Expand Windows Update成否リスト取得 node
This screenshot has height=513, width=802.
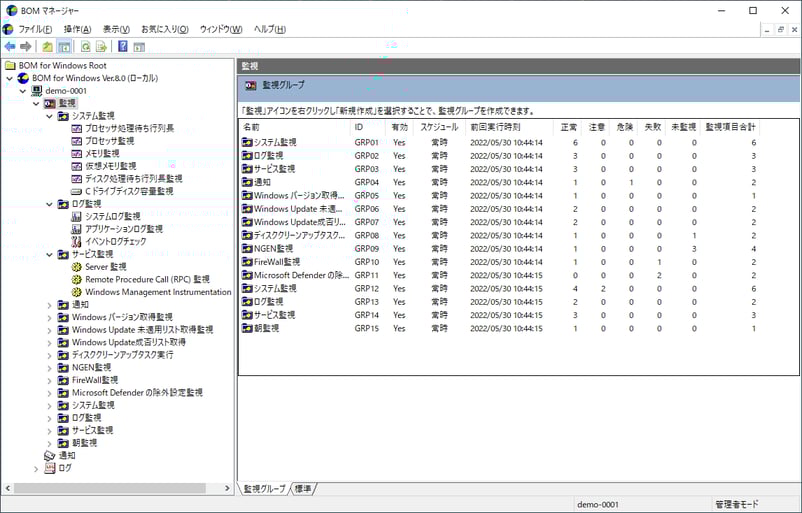pyautogui.click(x=49, y=343)
